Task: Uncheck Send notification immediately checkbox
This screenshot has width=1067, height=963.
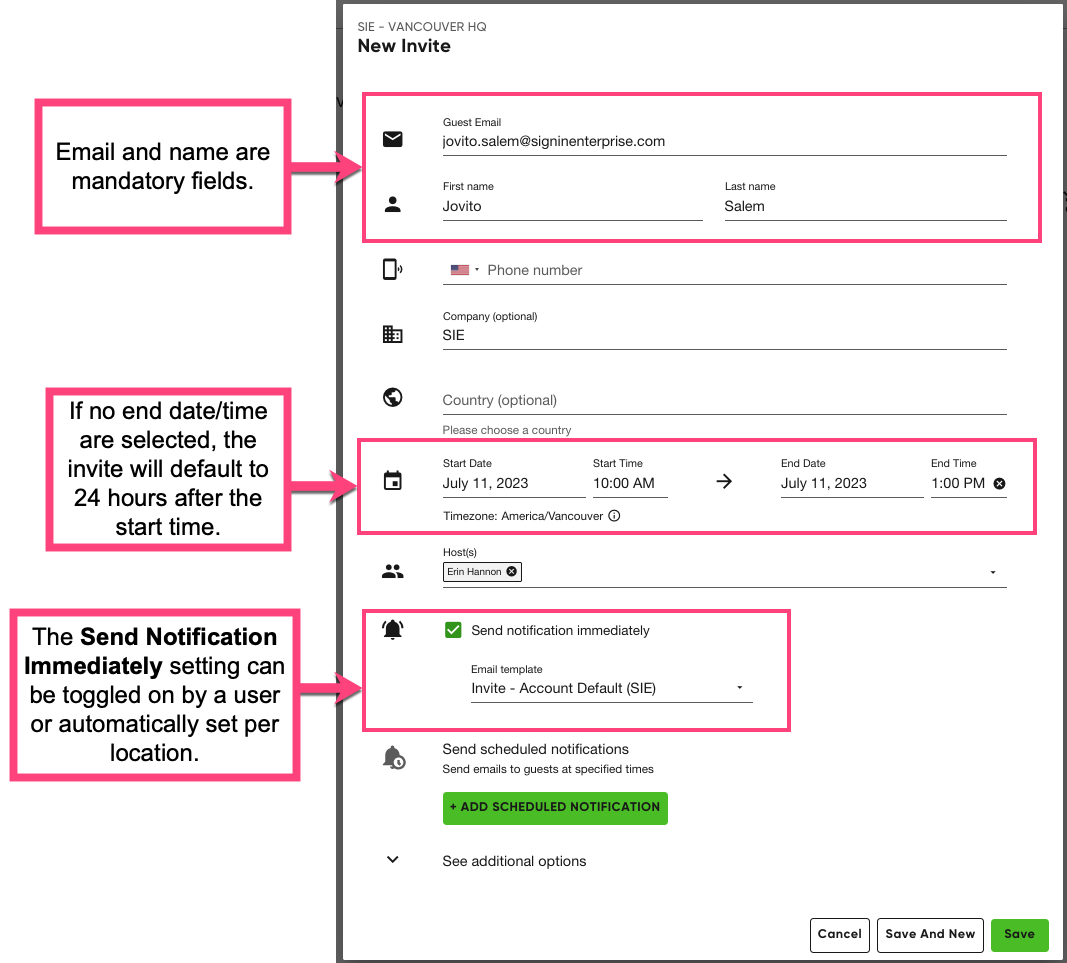Action: 453,630
